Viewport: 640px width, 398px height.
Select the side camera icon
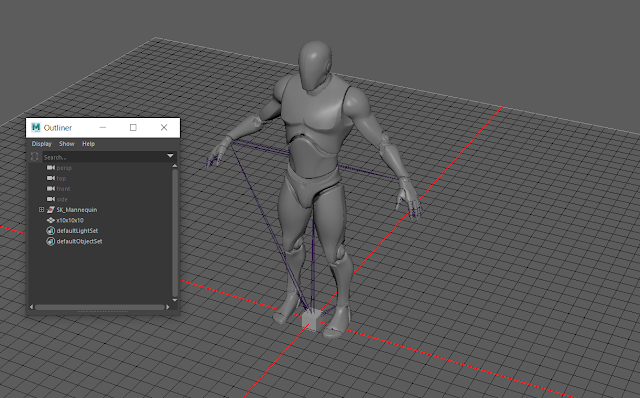[51, 199]
